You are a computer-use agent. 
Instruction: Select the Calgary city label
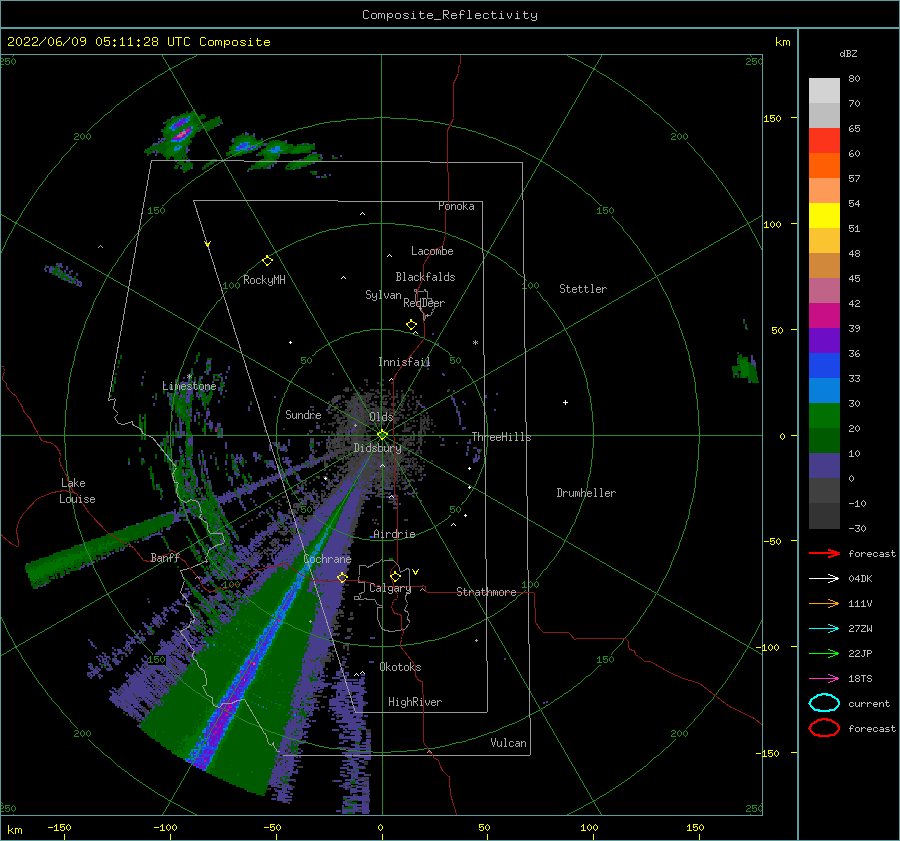(390, 588)
